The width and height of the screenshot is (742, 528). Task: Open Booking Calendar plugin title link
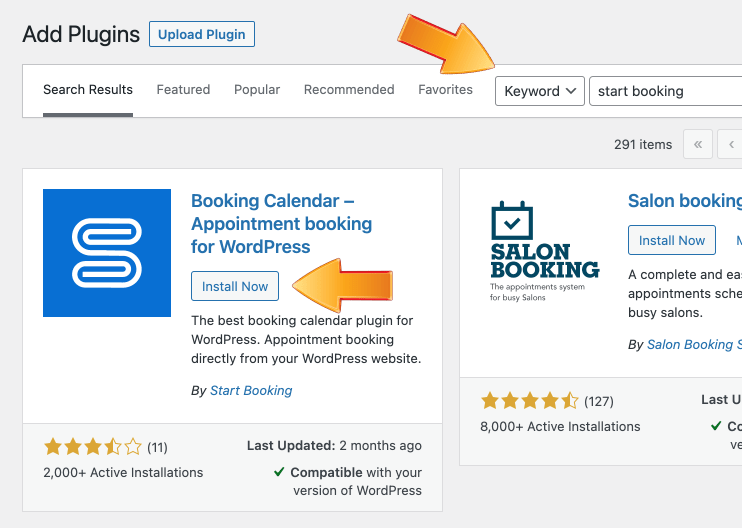[x=282, y=224]
